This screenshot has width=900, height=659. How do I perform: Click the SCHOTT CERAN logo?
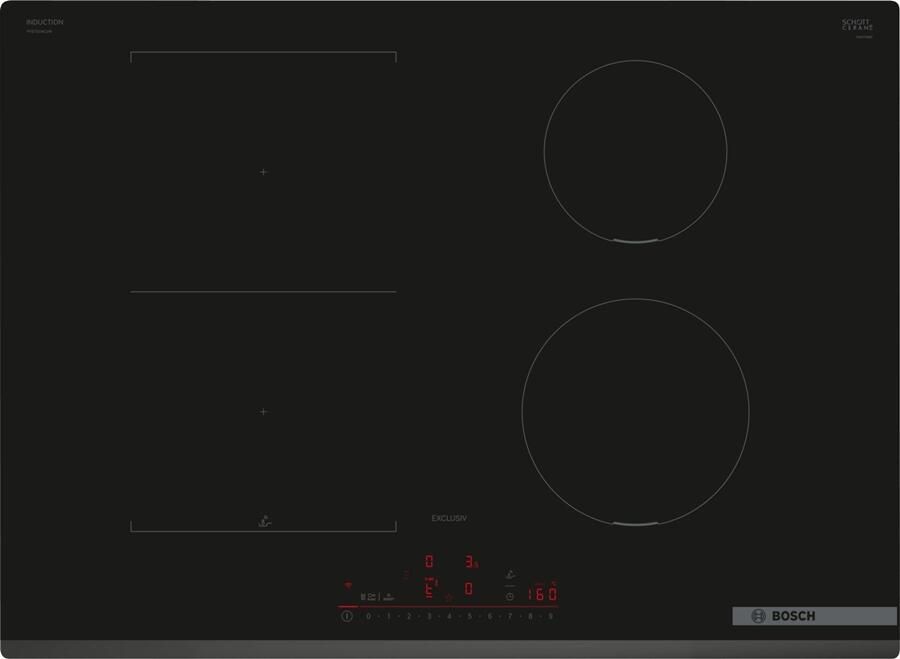click(x=858, y=25)
